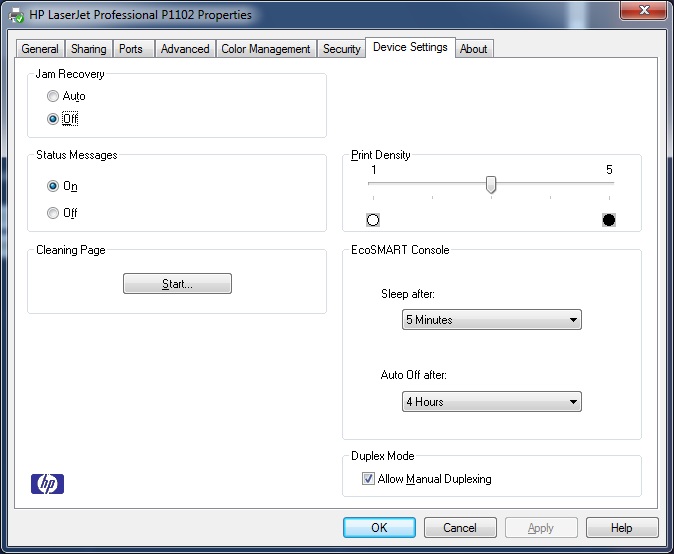Go to the Color Management tab
674x554 pixels.
pyautogui.click(x=266, y=49)
